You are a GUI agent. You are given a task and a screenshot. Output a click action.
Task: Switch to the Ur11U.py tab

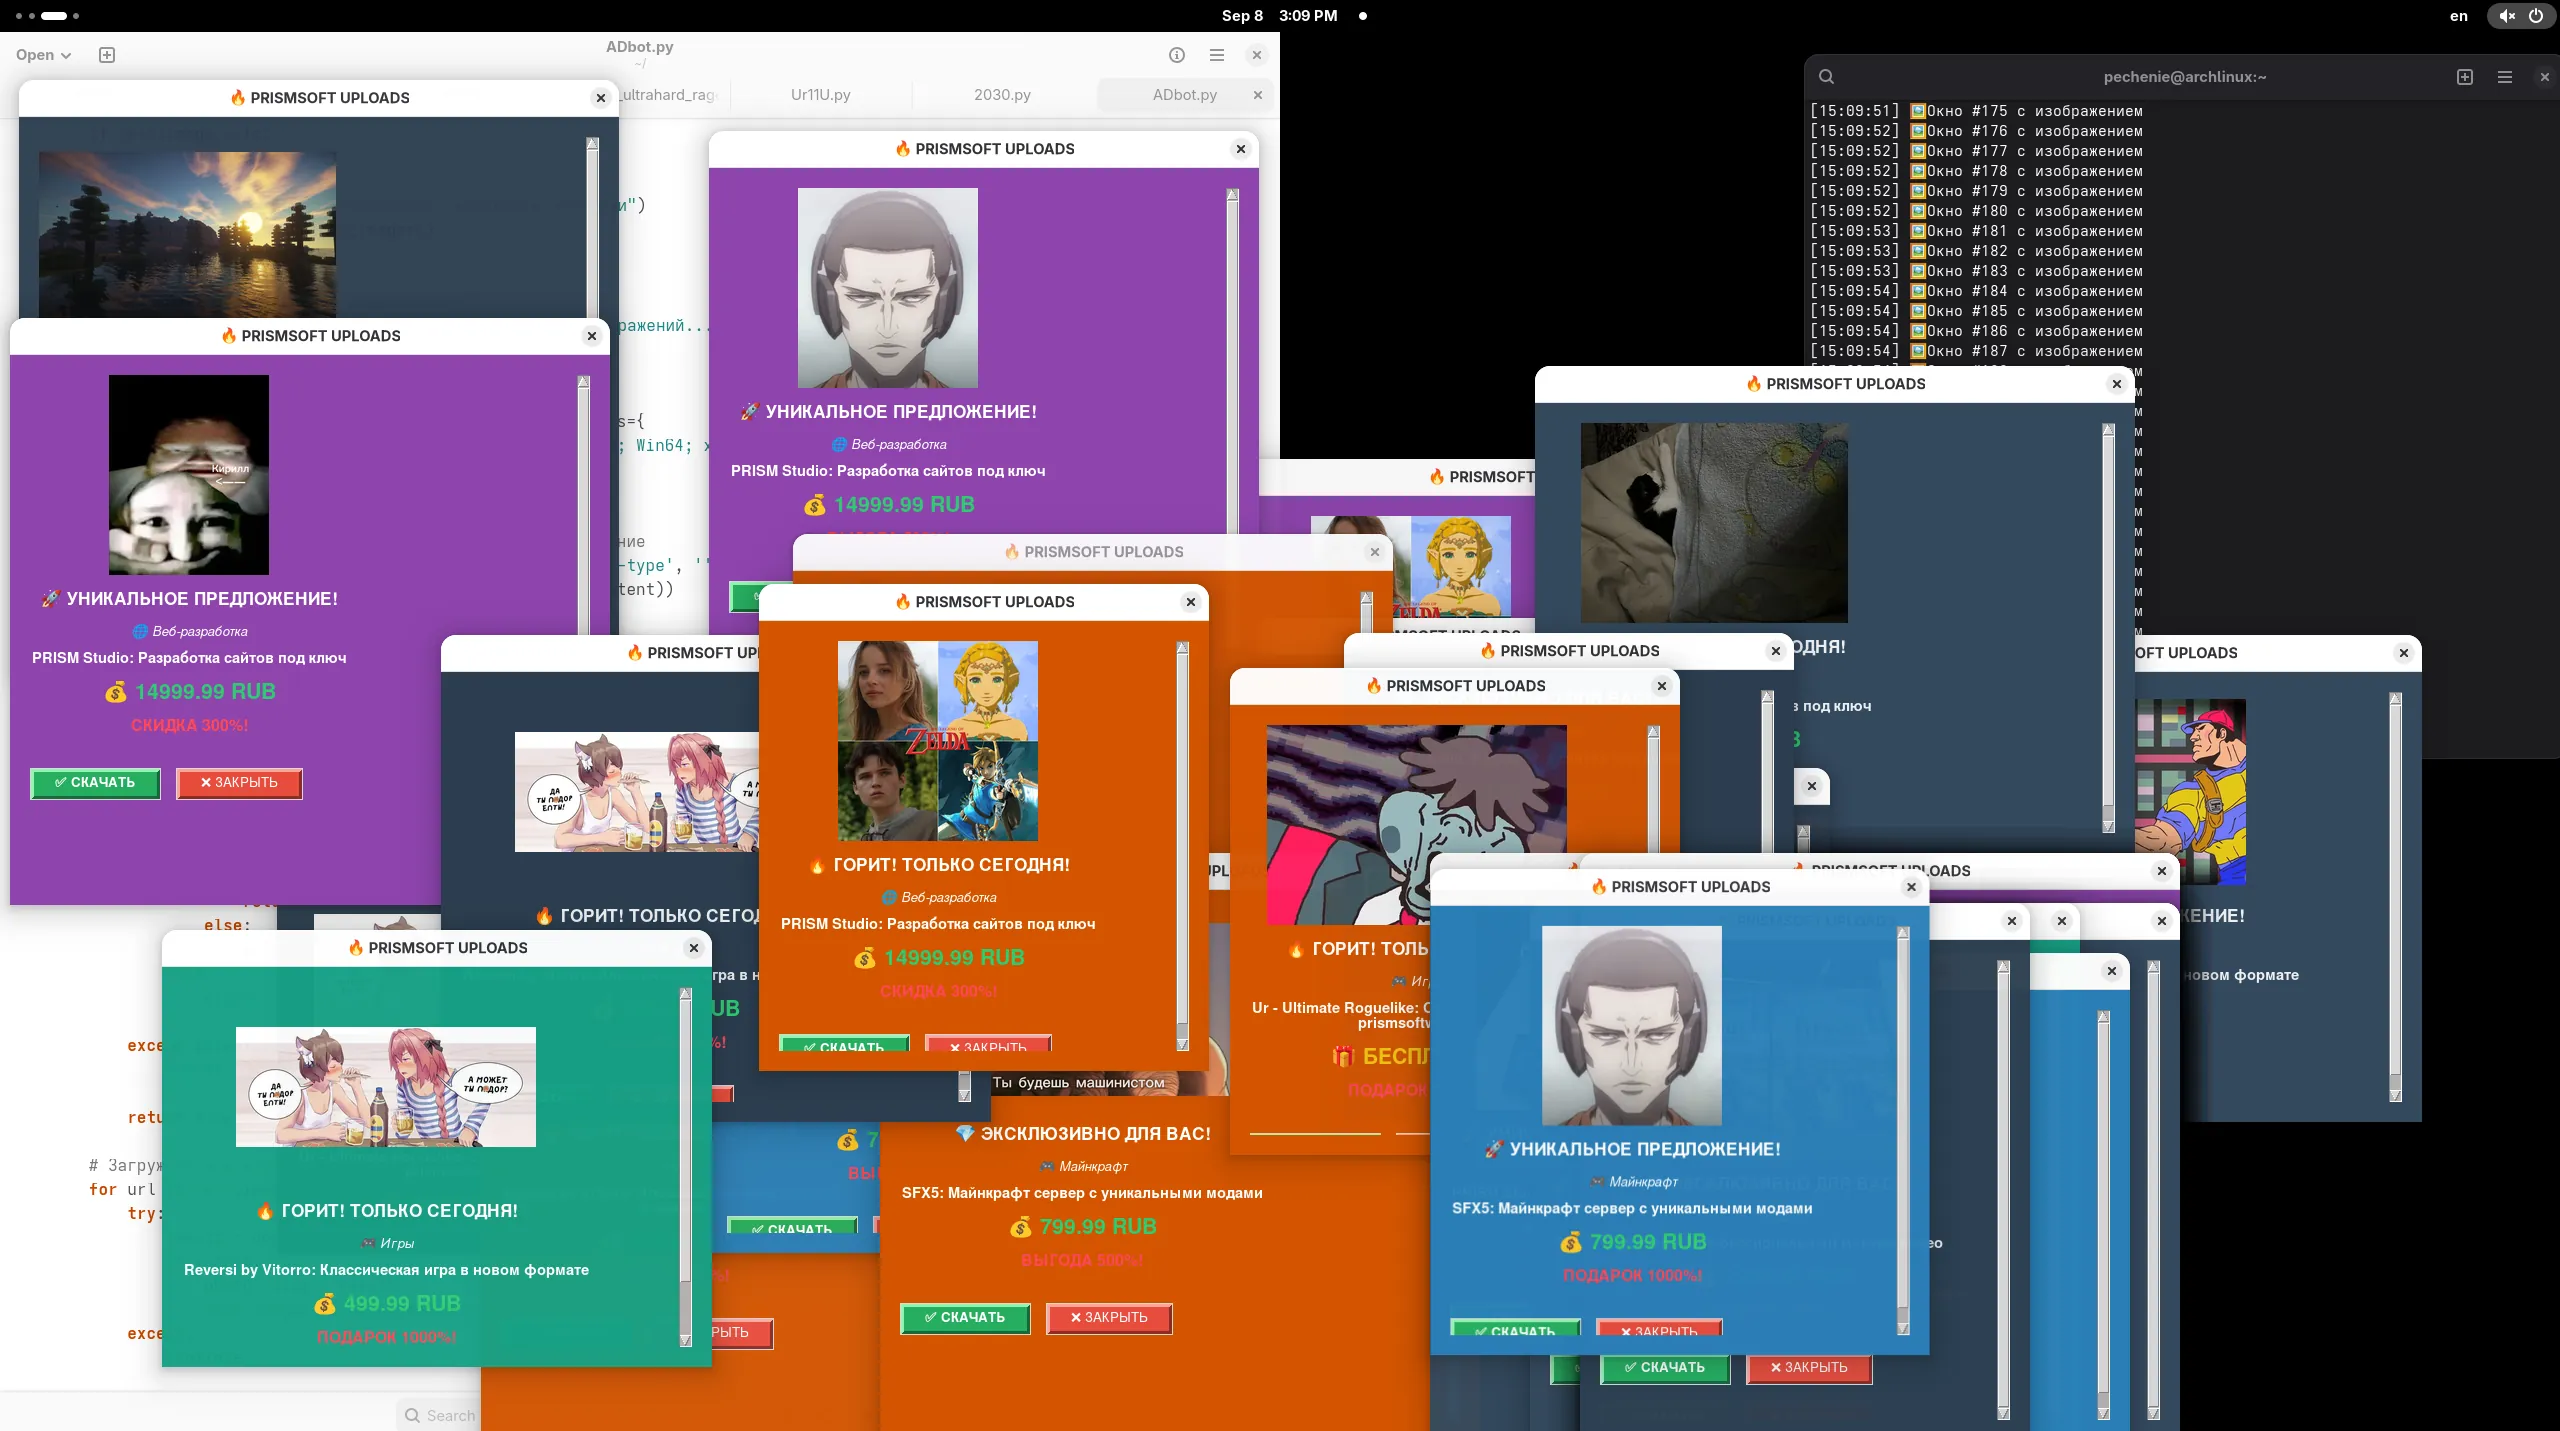tap(821, 95)
